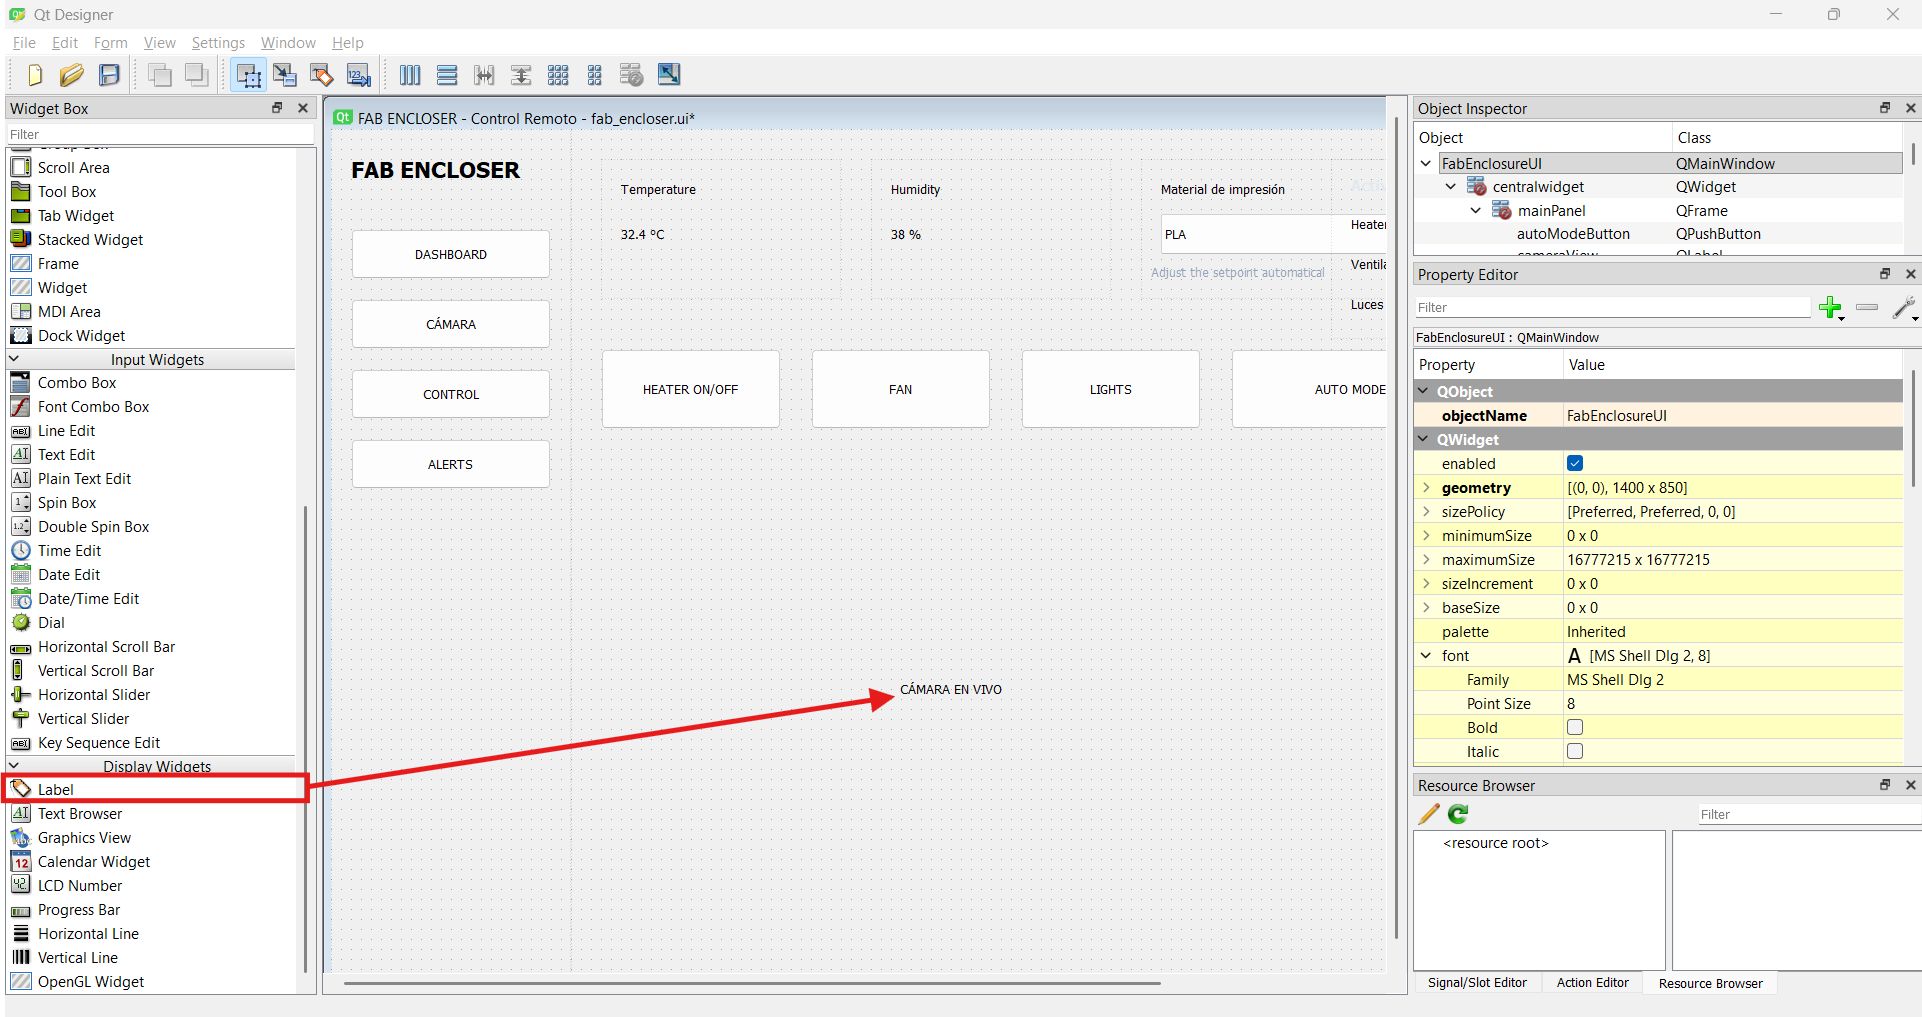Toggle the Bold font checkbox
Viewport: 1922px width, 1017px height.
click(1575, 727)
